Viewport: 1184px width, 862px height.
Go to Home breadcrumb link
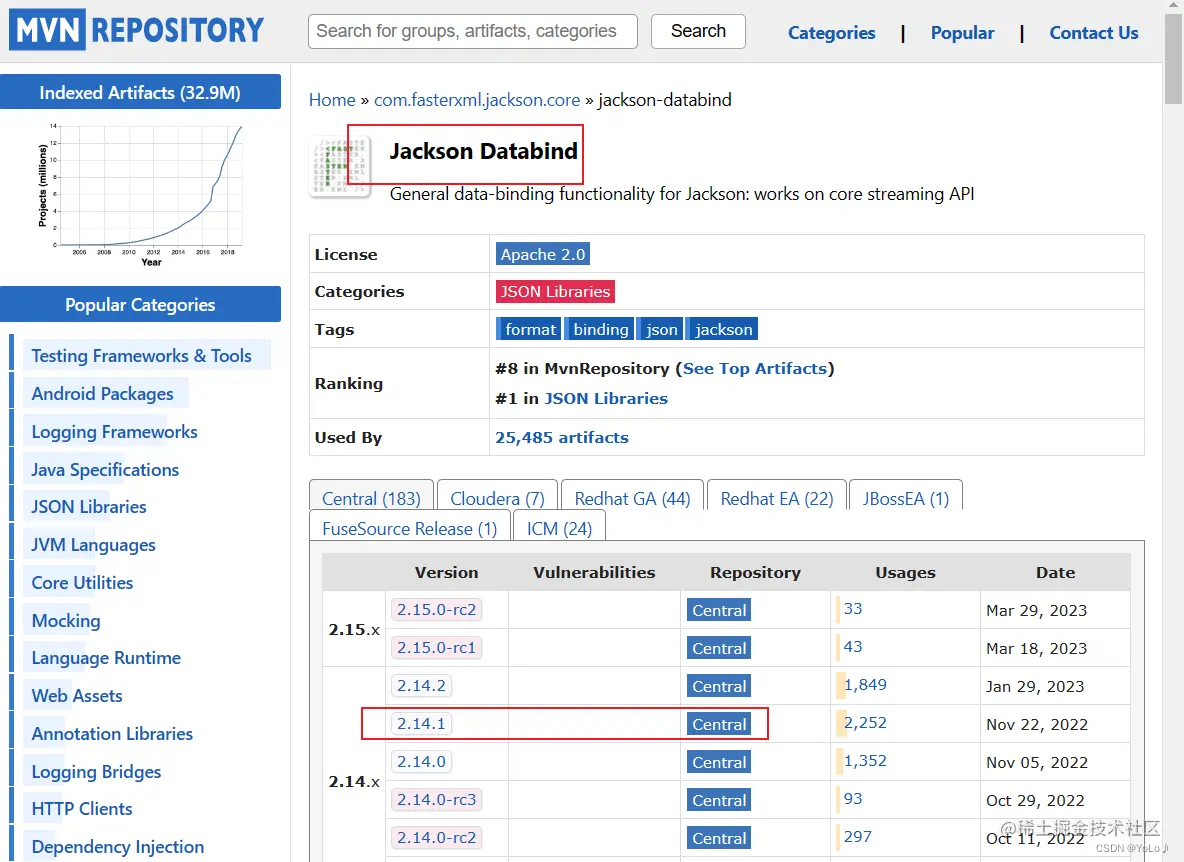tap(332, 100)
